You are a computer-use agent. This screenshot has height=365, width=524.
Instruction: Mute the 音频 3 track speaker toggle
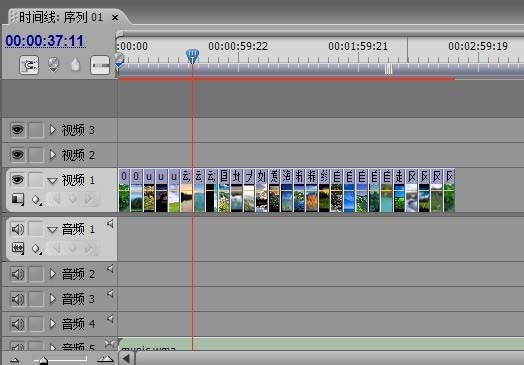[18, 299]
